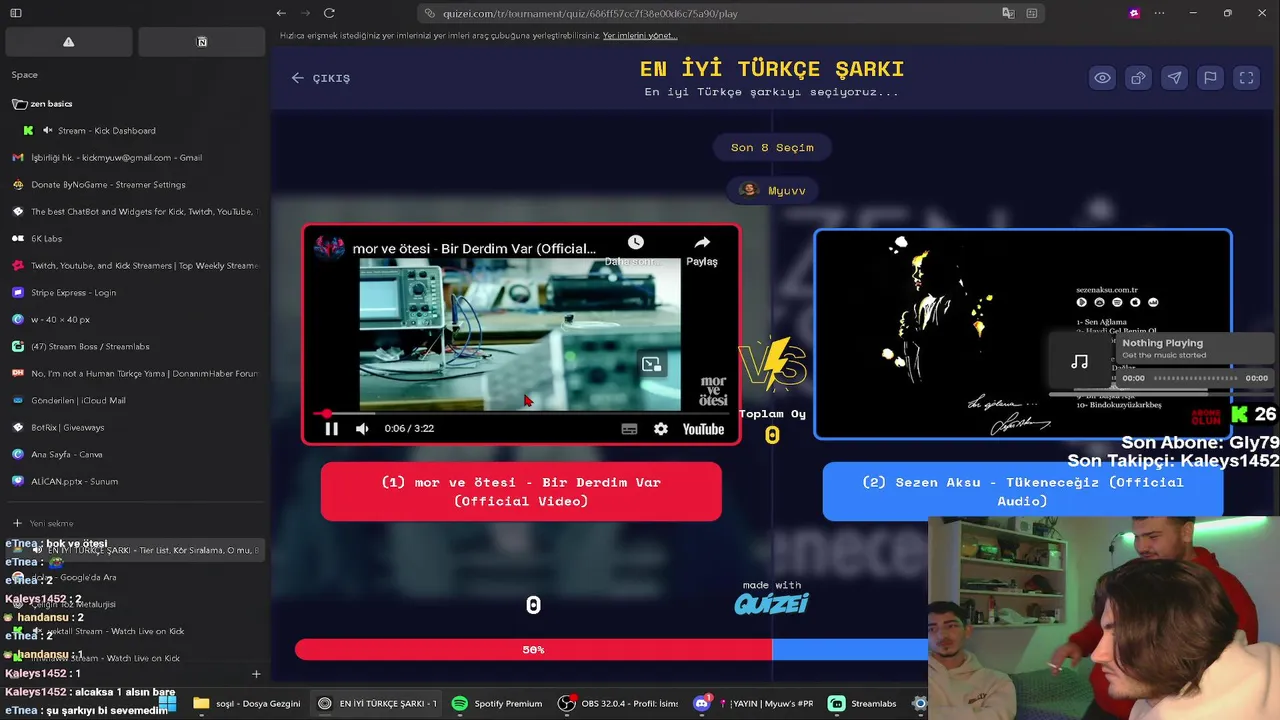The image size is (1280, 720).
Task: Click the link icon in the address bar
Action: (430, 14)
